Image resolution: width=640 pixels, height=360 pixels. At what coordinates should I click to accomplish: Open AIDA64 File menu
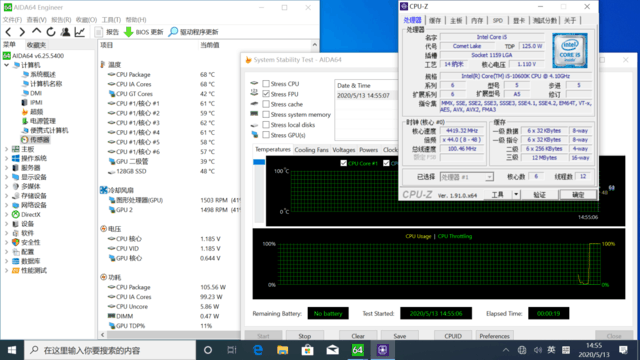(x=12, y=20)
